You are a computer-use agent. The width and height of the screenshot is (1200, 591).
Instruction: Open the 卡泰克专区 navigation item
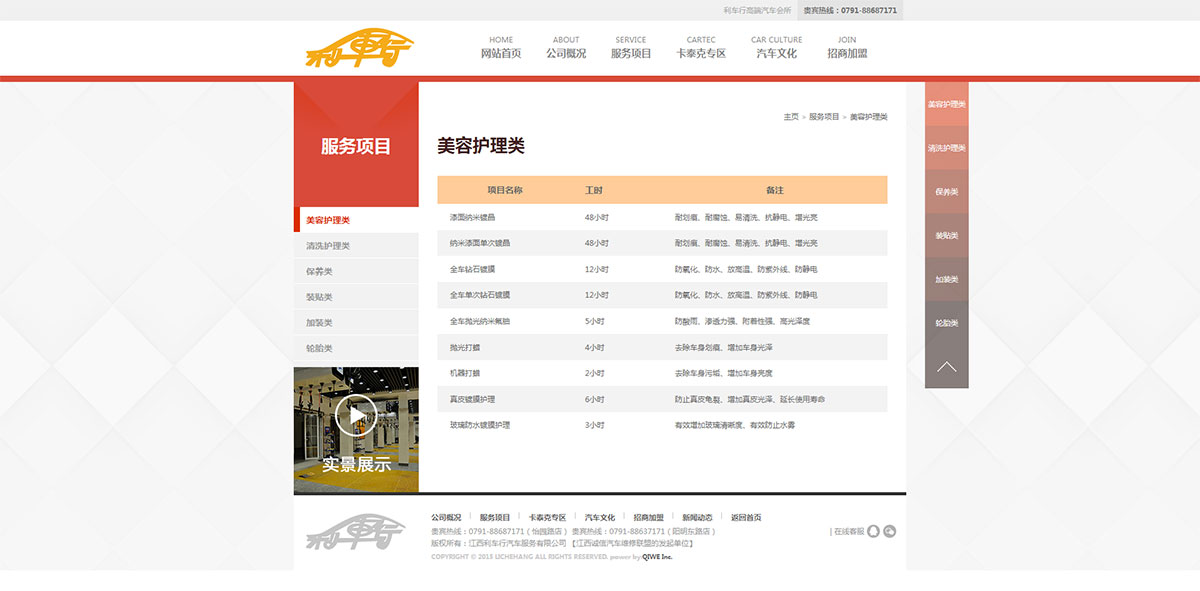click(x=701, y=48)
